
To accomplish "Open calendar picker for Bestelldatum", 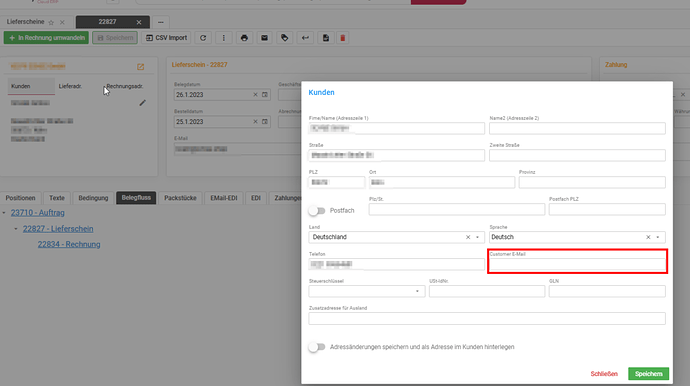I will [x=265, y=121].
